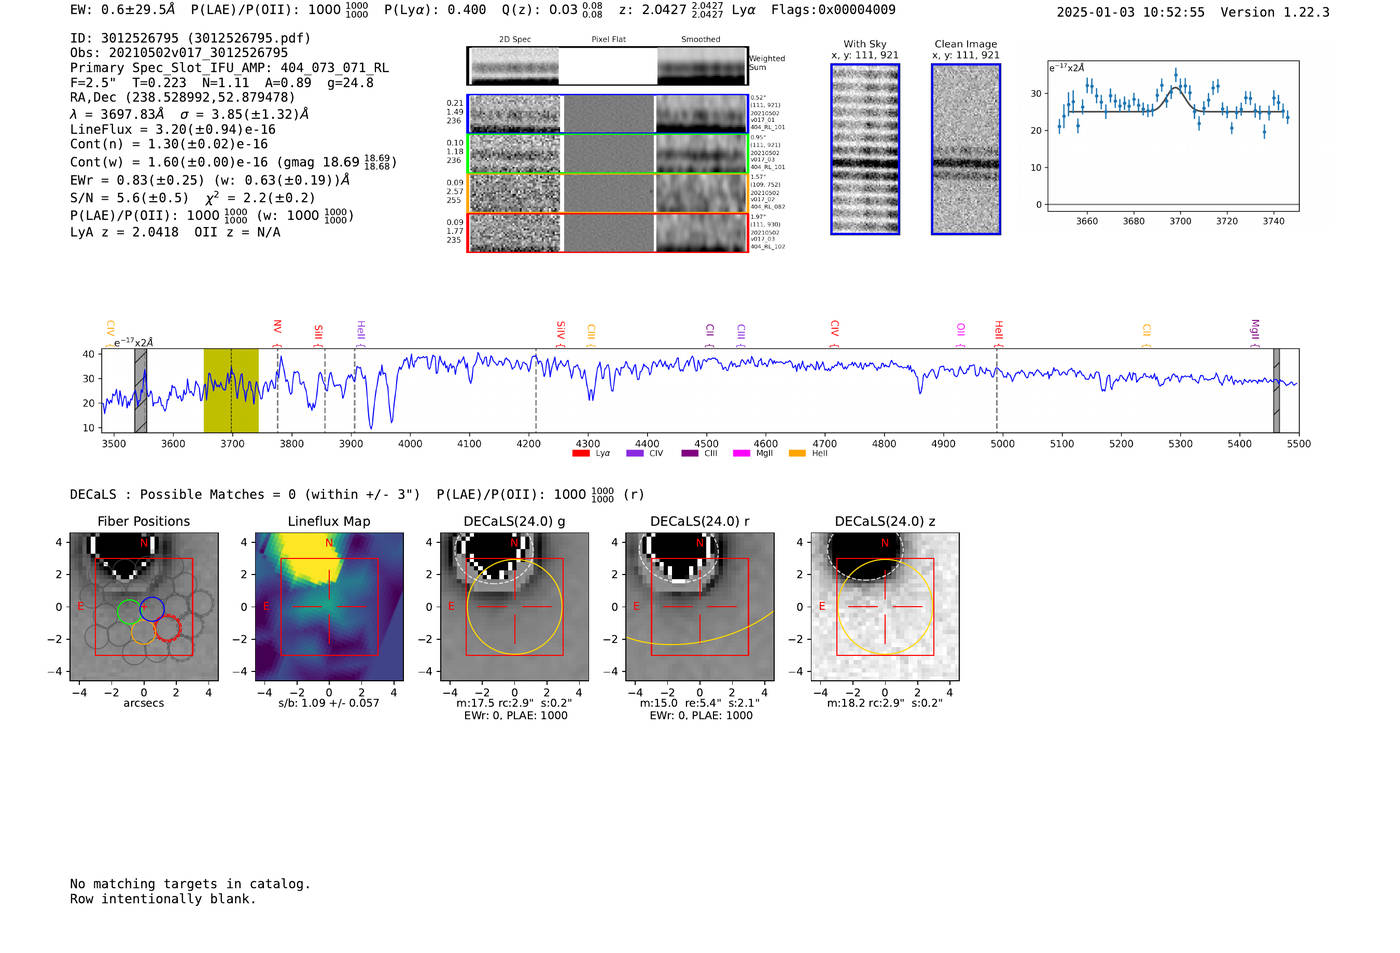Click the red Lyα legend swatch
This screenshot has height=953, width=1400.
581,454
